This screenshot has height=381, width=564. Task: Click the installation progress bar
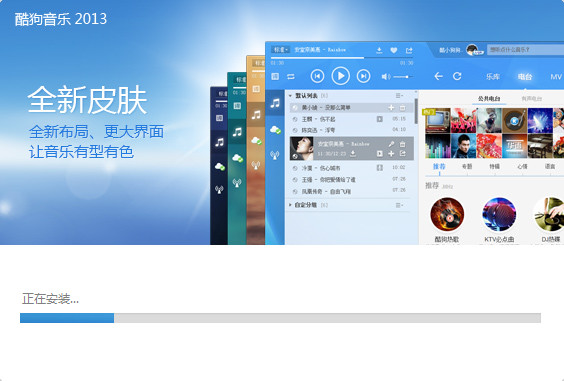click(x=280, y=318)
